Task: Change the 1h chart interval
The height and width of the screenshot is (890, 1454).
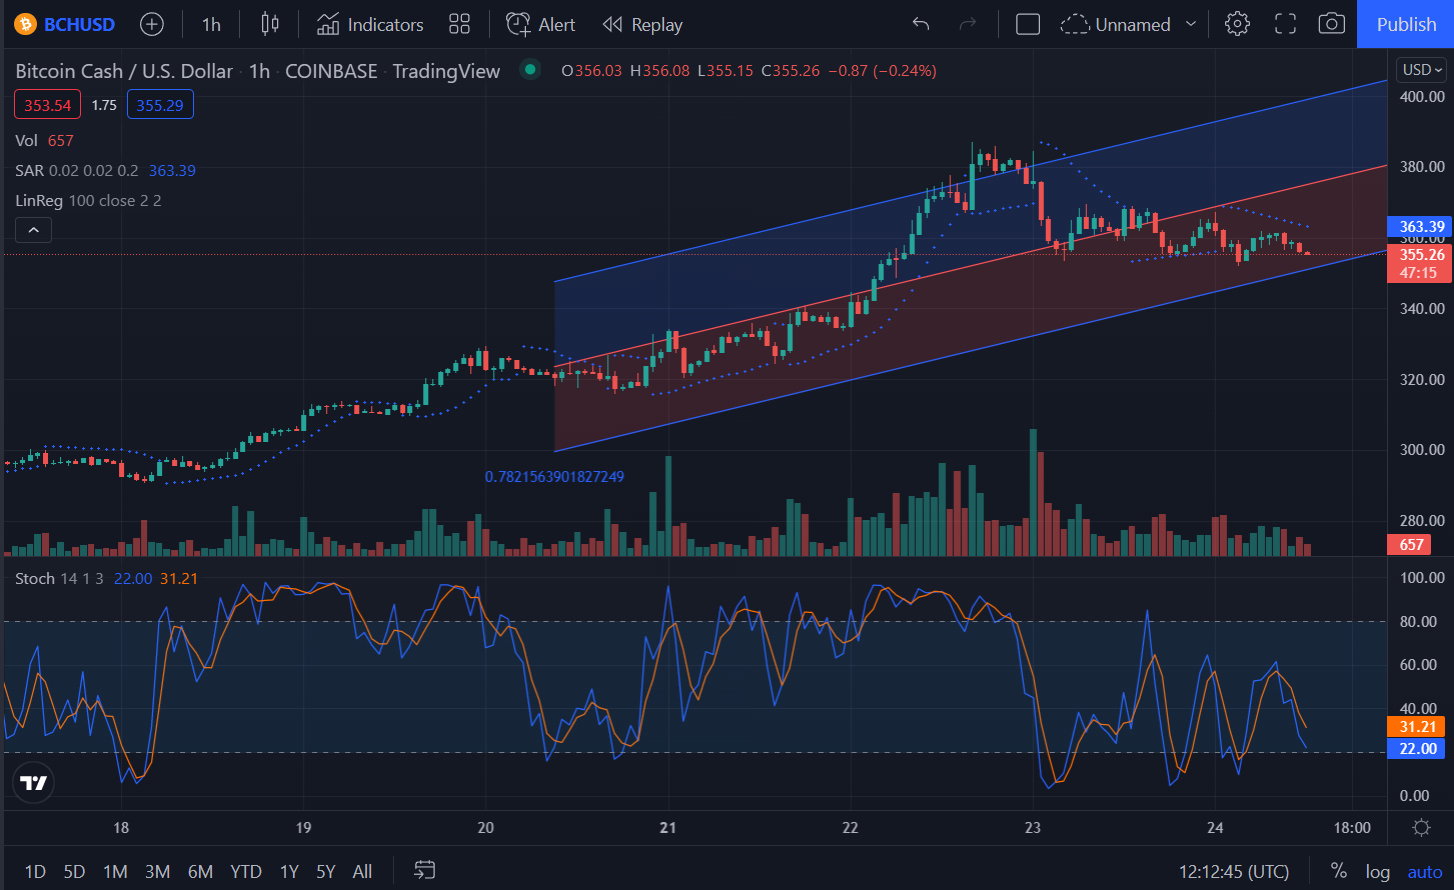Action: click(211, 24)
